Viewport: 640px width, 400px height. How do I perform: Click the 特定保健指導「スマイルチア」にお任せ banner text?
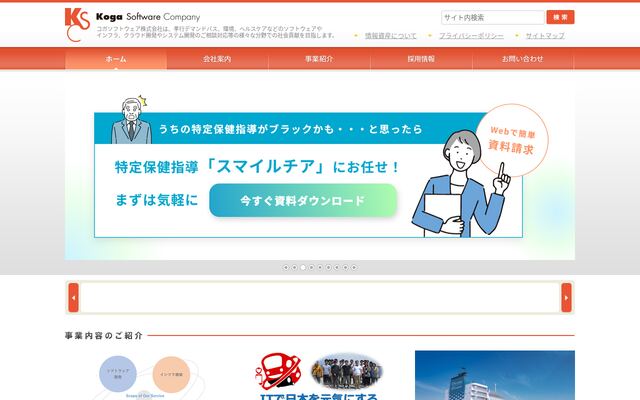click(x=257, y=167)
